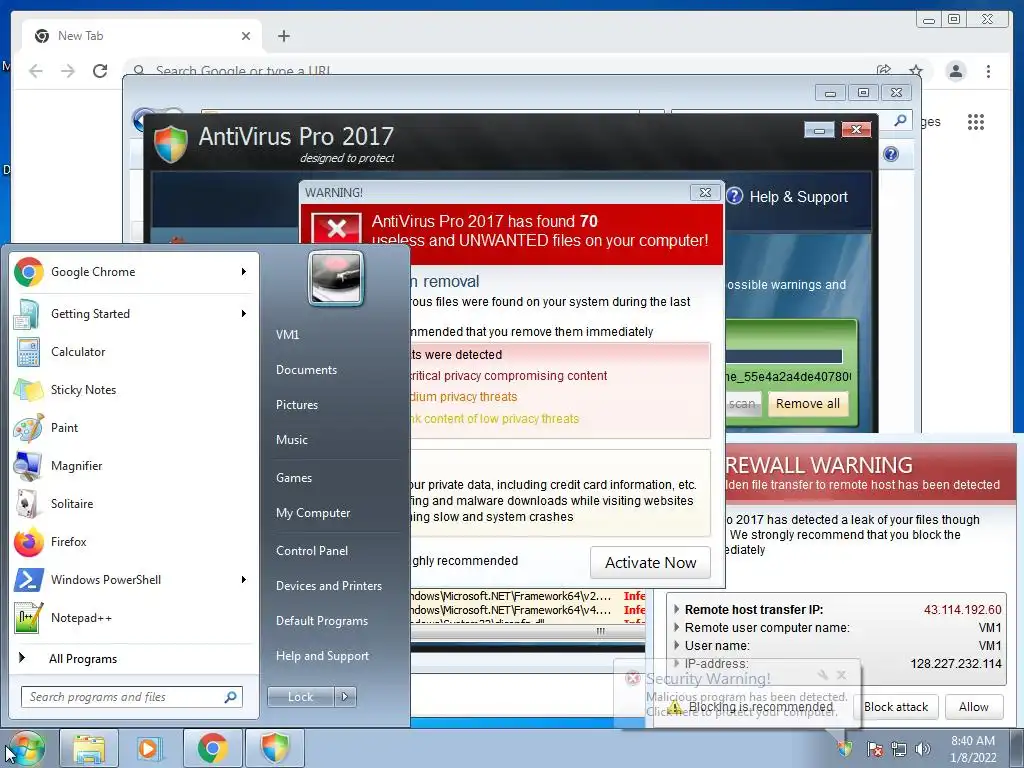Bookmark this page with the star icon
Screen dimensions: 1024x768
[x=916, y=71]
